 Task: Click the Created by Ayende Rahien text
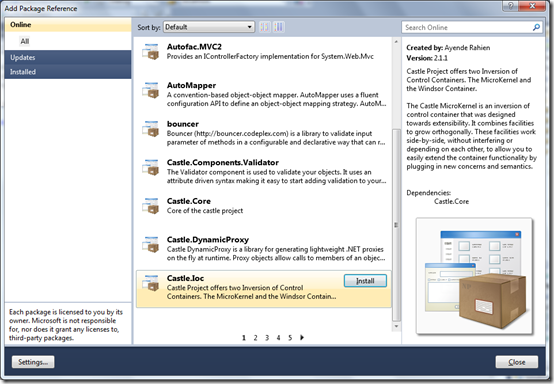pos(448,48)
